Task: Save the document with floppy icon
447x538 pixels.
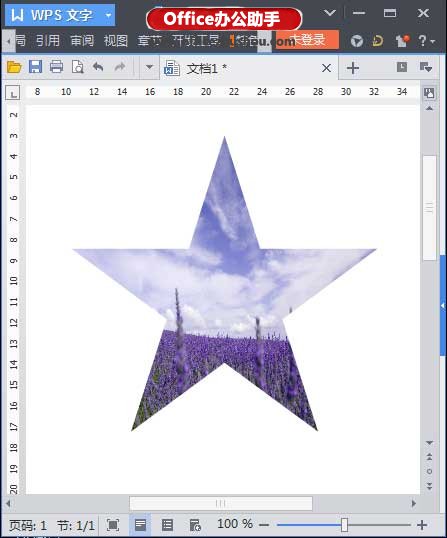Action: point(35,67)
